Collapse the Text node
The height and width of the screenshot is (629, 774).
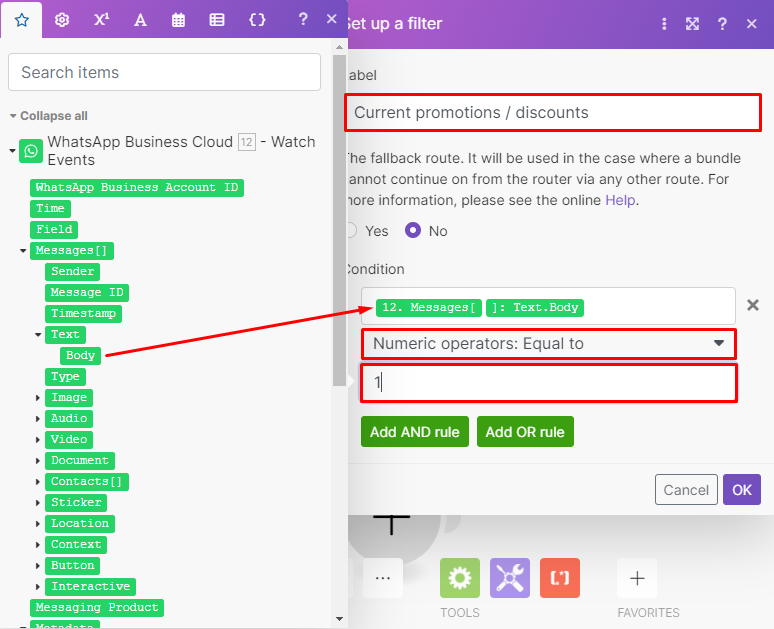(x=38, y=335)
